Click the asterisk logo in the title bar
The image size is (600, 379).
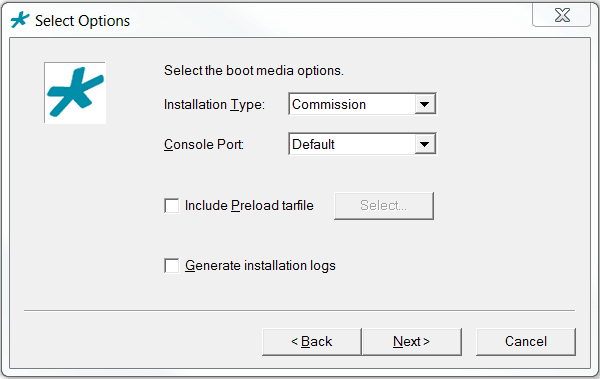(x=20, y=20)
